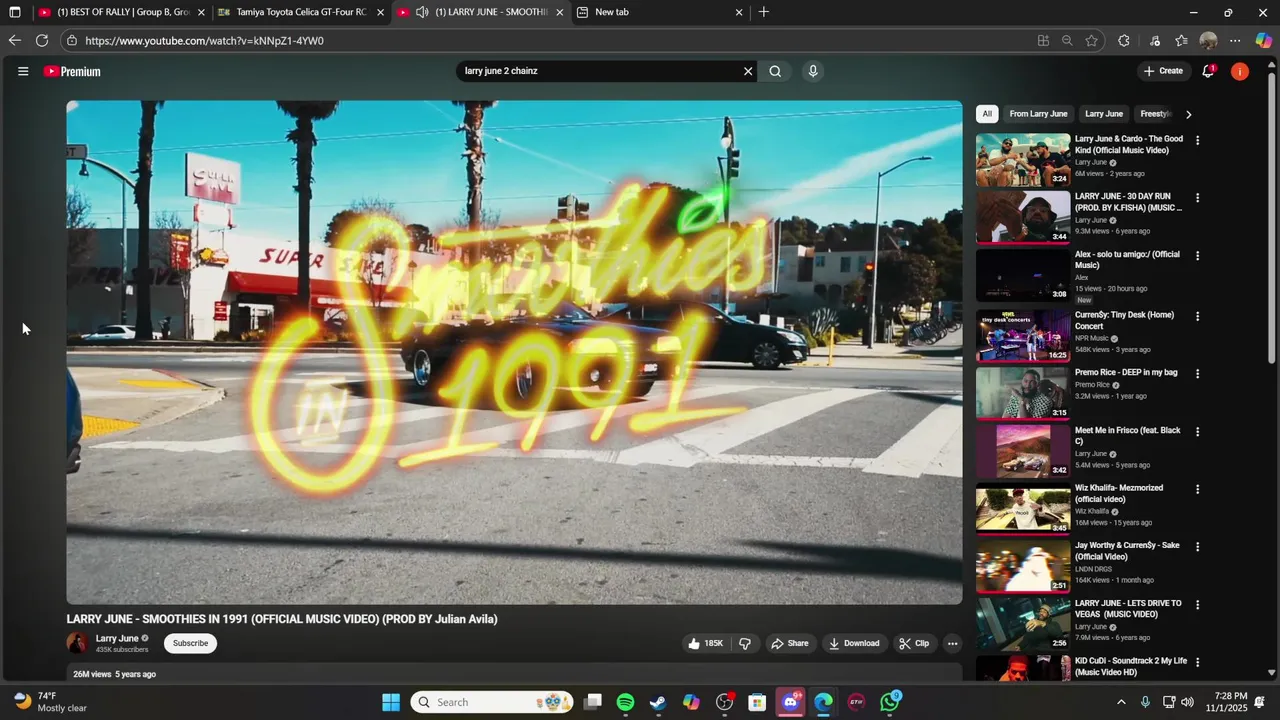Open KID CuDi Soundtrack 2 My Life title
Image resolution: width=1280 pixels, height=720 pixels.
(x=1131, y=666)
